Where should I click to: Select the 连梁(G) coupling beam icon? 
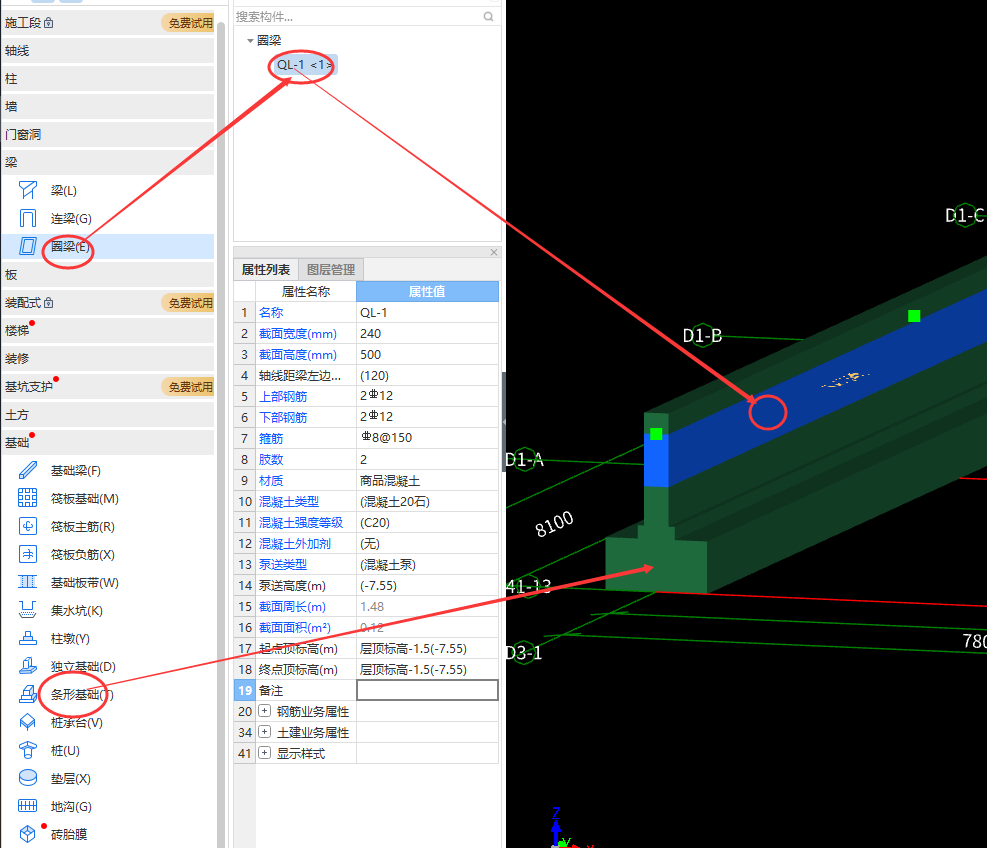pyautogui.click(x=28, y=218)
